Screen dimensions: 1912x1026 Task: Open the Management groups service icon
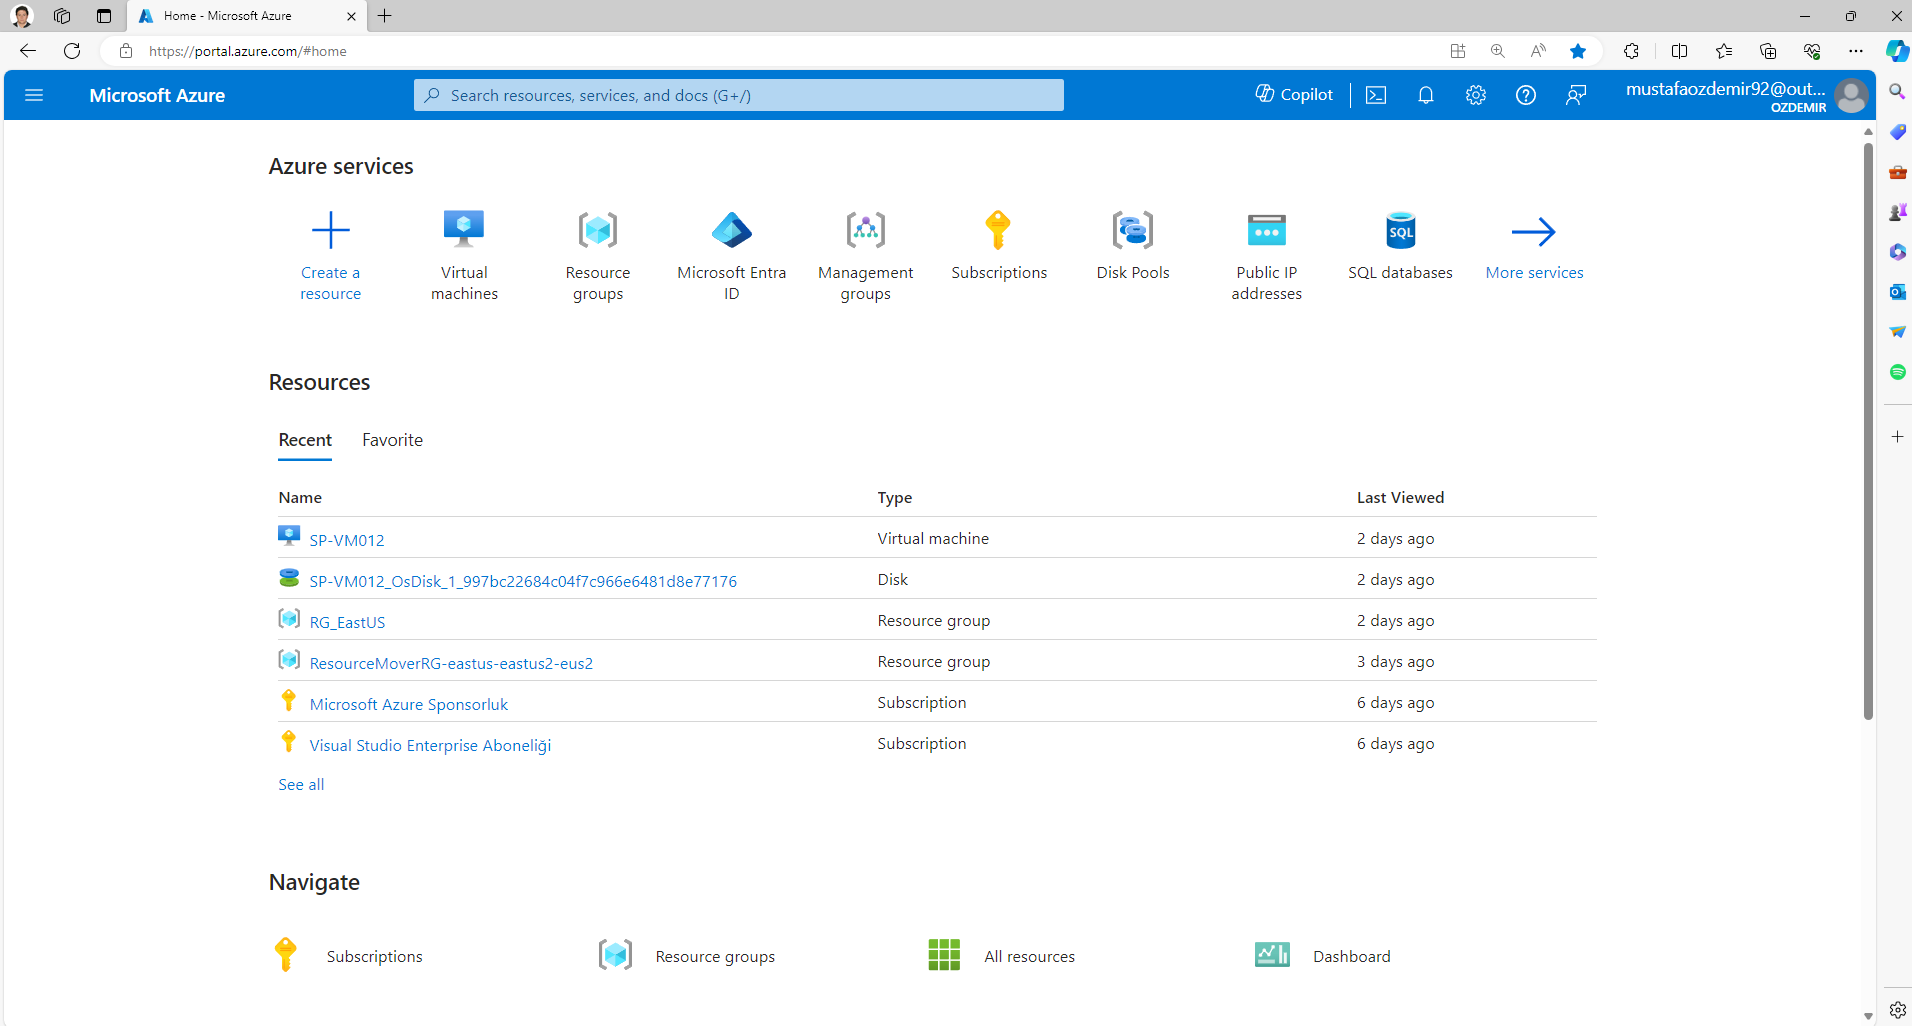866,230
